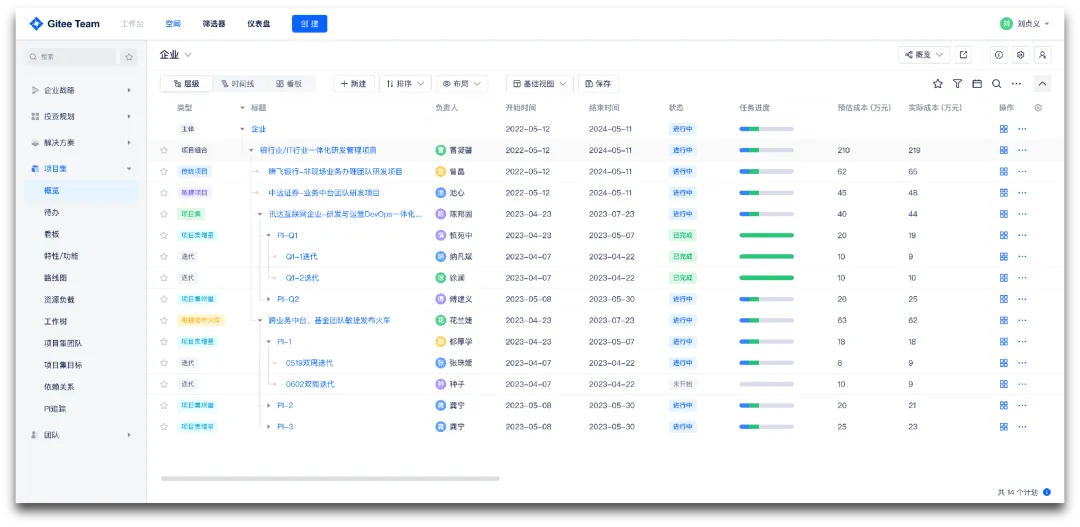Screen dimensions: 1080x527
Task: Open the info circle icon at top right
Action: [x=999, y=54]
